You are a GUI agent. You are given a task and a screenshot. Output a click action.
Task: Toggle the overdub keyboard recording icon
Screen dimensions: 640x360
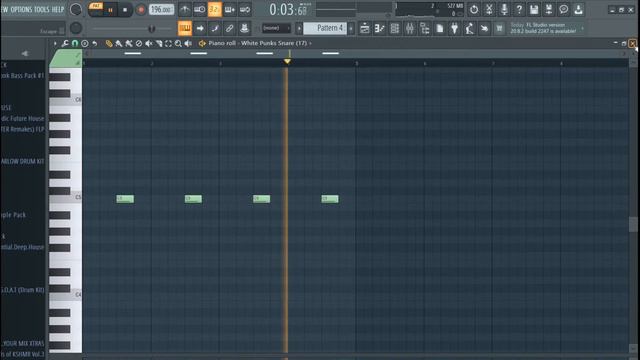[229, 9]
